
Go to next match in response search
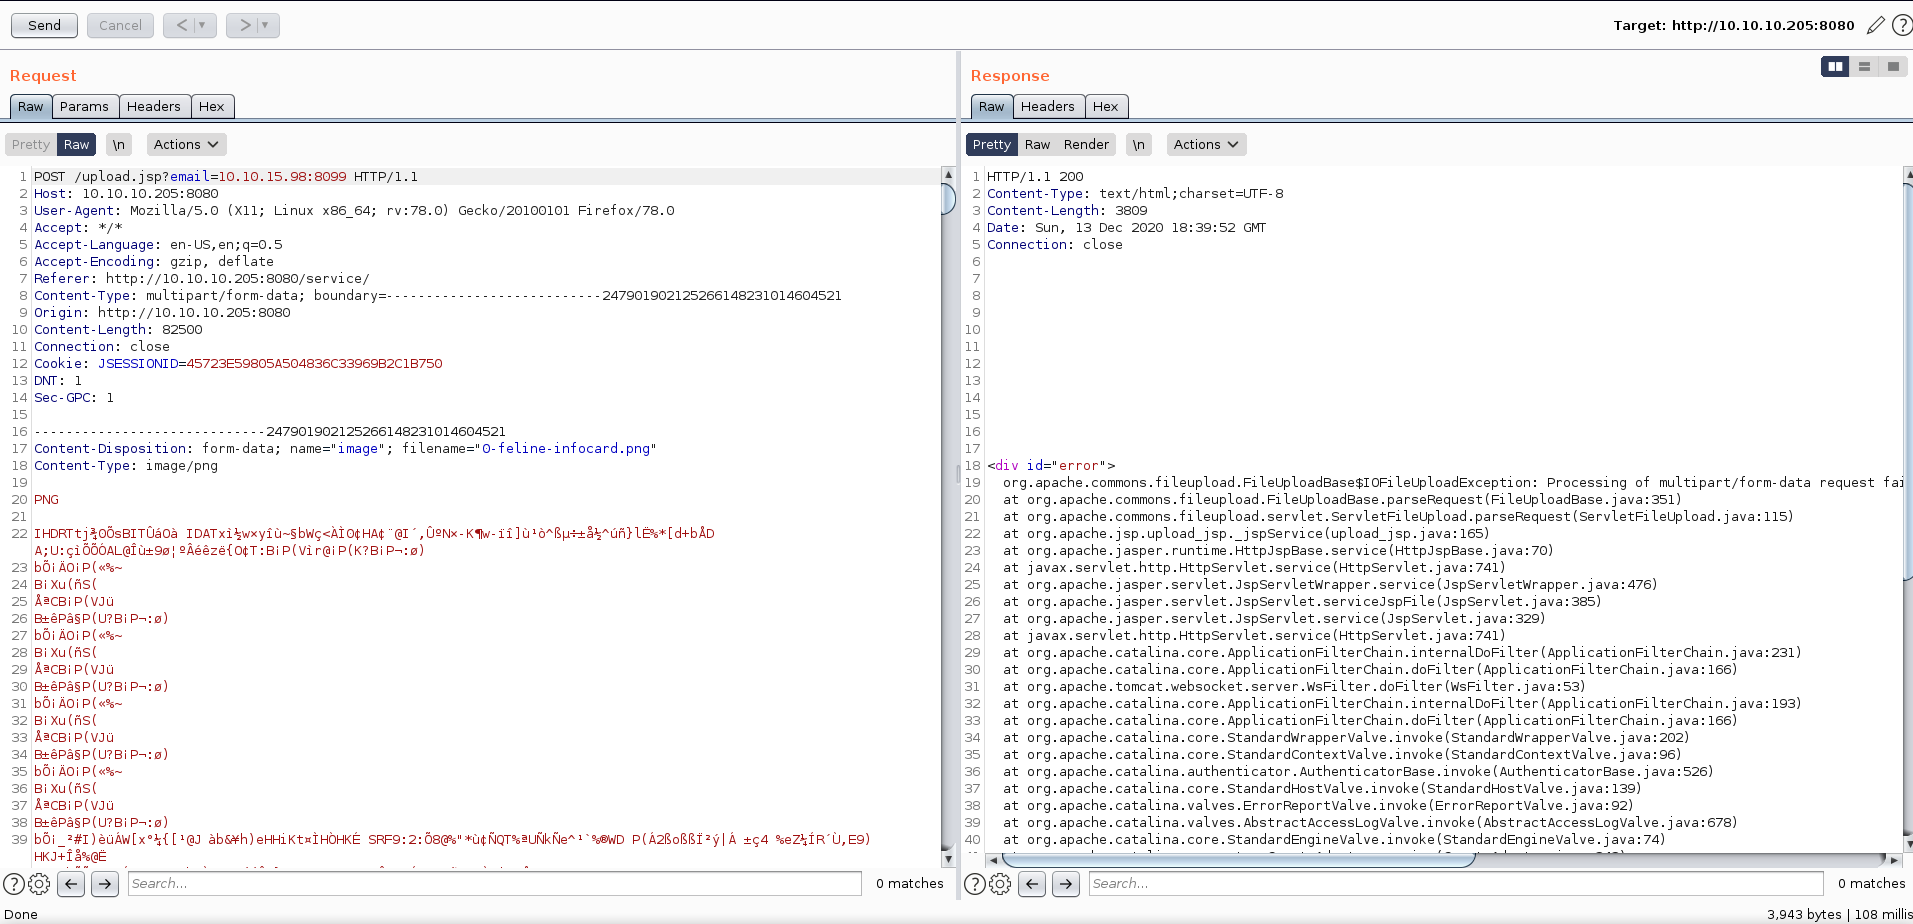(1066, 884)
